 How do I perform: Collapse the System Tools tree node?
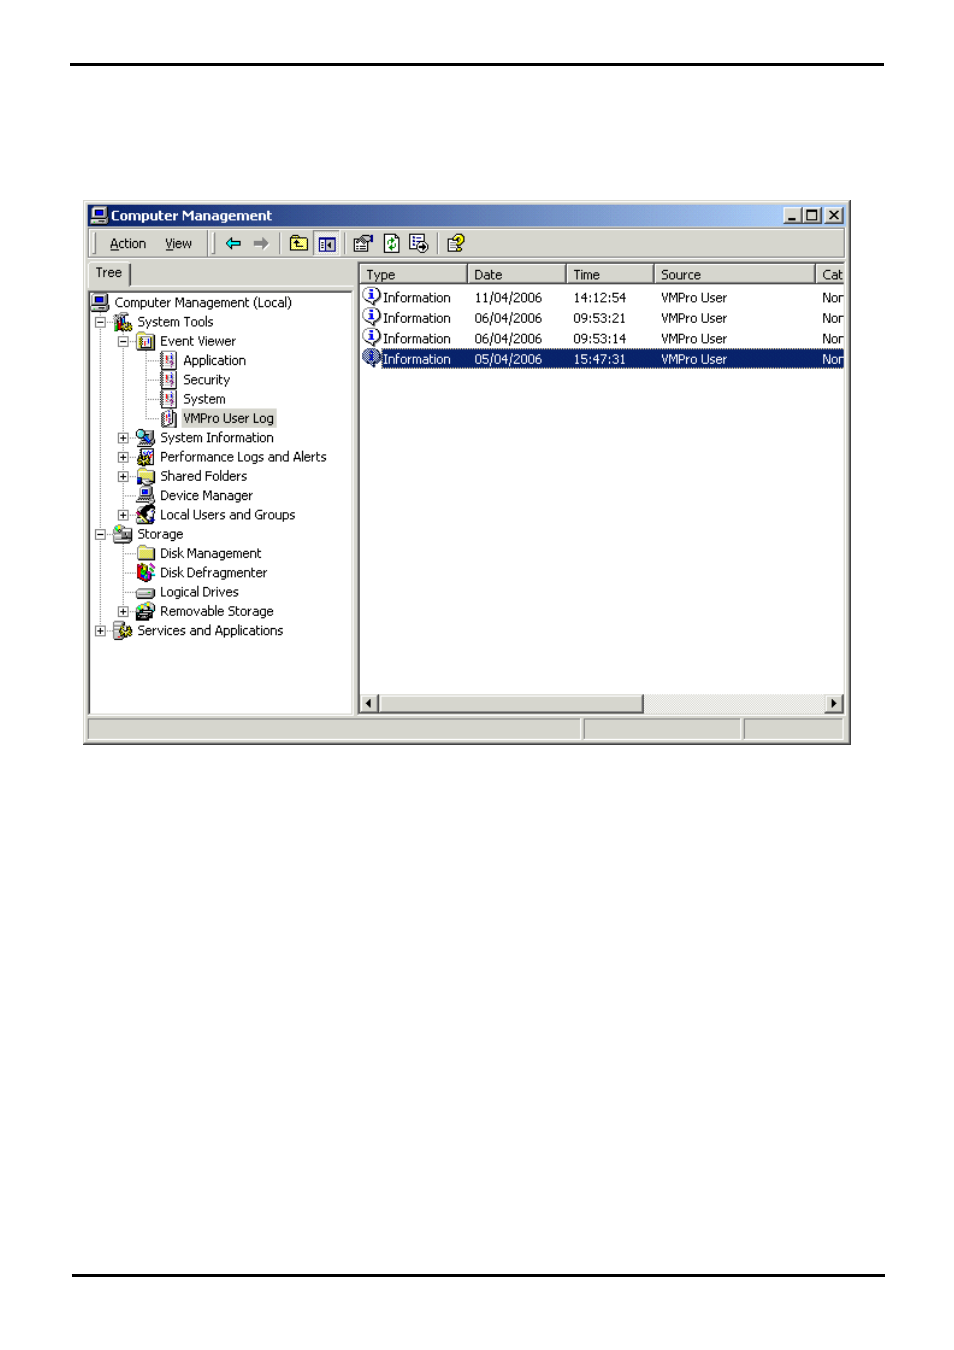(100, 322)
